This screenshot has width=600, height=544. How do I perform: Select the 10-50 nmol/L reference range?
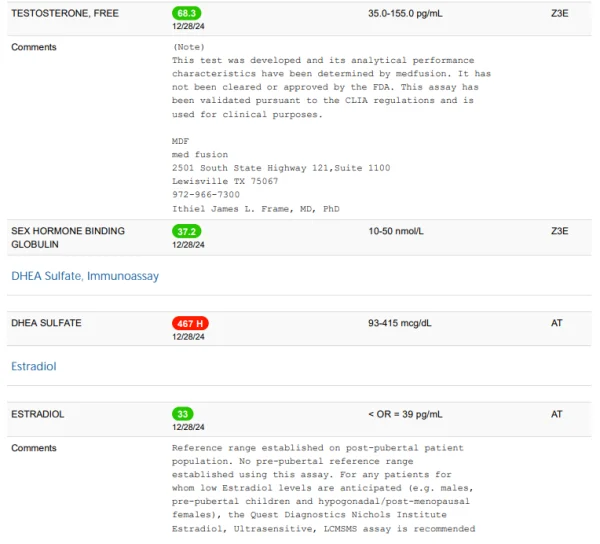tap(396, 231)
